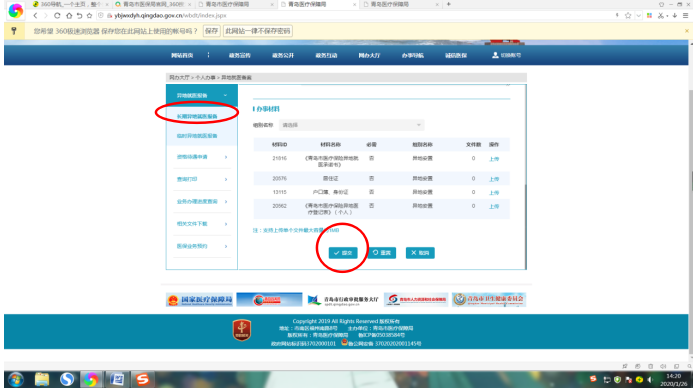Open the browser downloads arrow icon
This screenshot has height=390, width=693.
coord(674,15)
